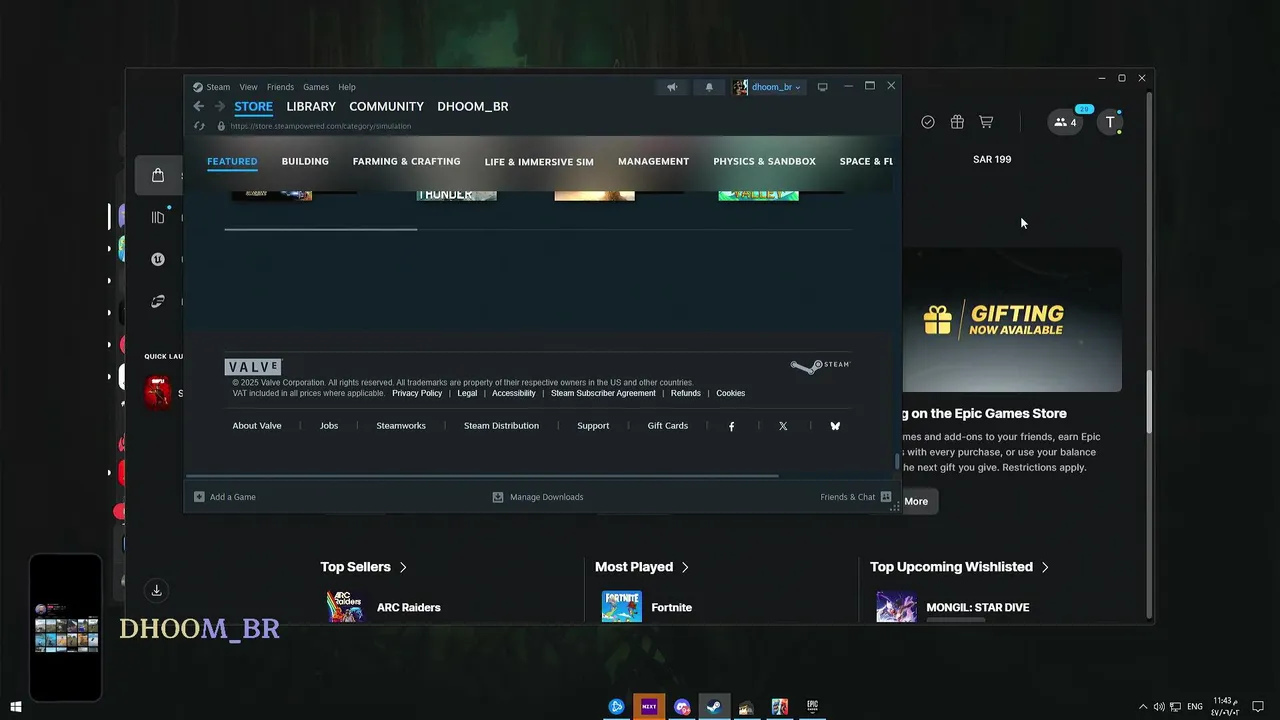The height and width of the screenshot is (720, 1280).
Task: Select the LIFE & IMMERSIVE SIM tab
Action: pos(539,161)
